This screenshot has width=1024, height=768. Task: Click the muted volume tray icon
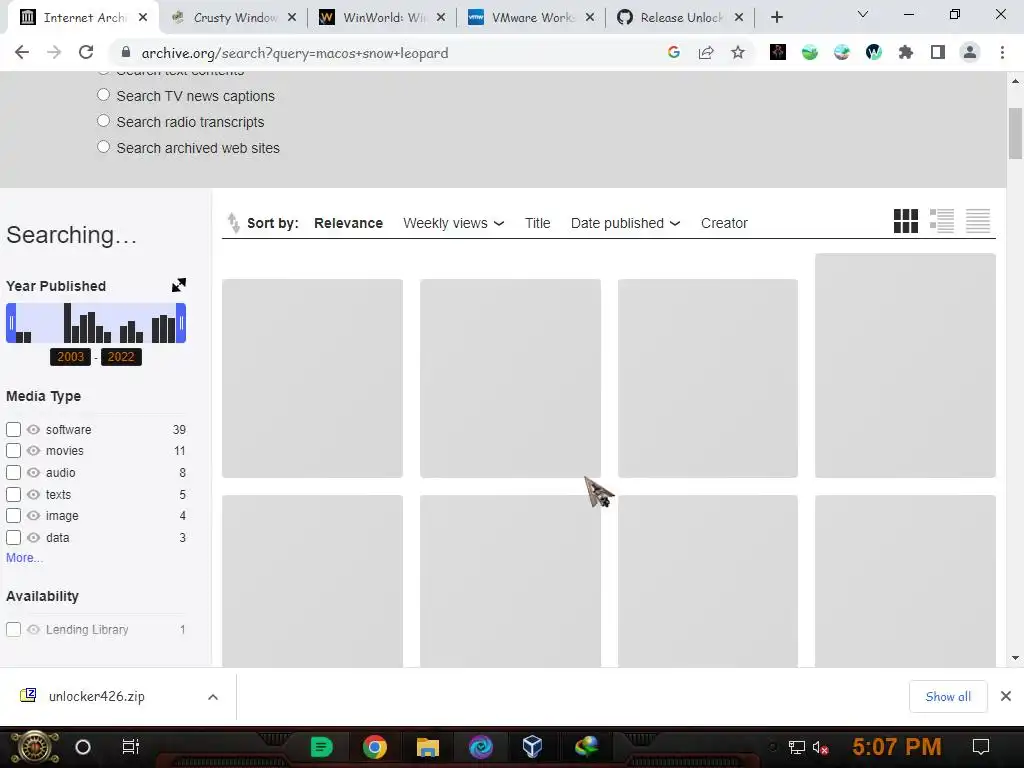820,748
